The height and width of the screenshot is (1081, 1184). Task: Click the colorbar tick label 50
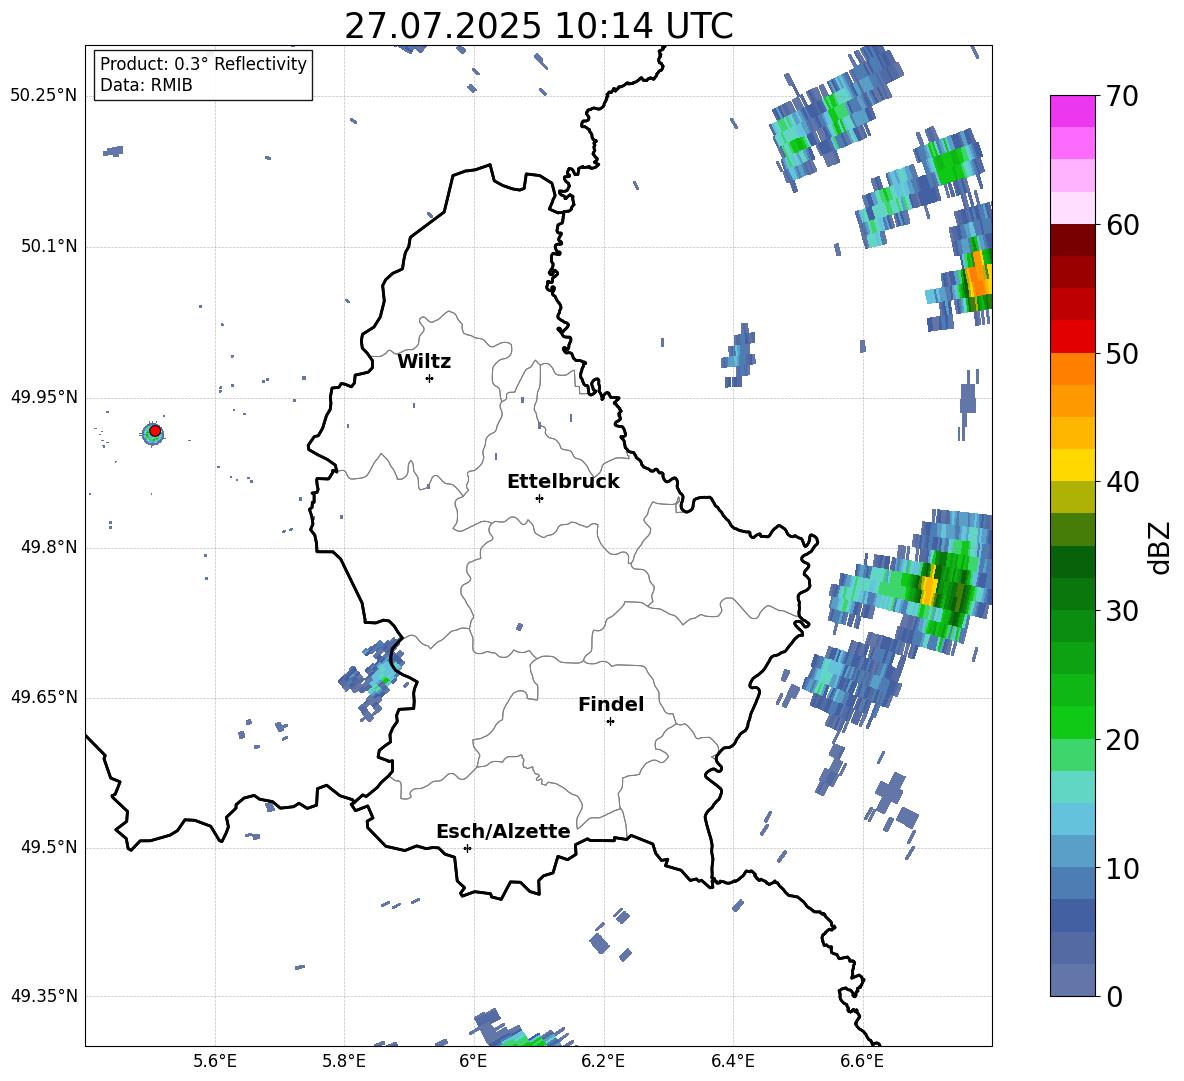click(x=1122, y=354)
